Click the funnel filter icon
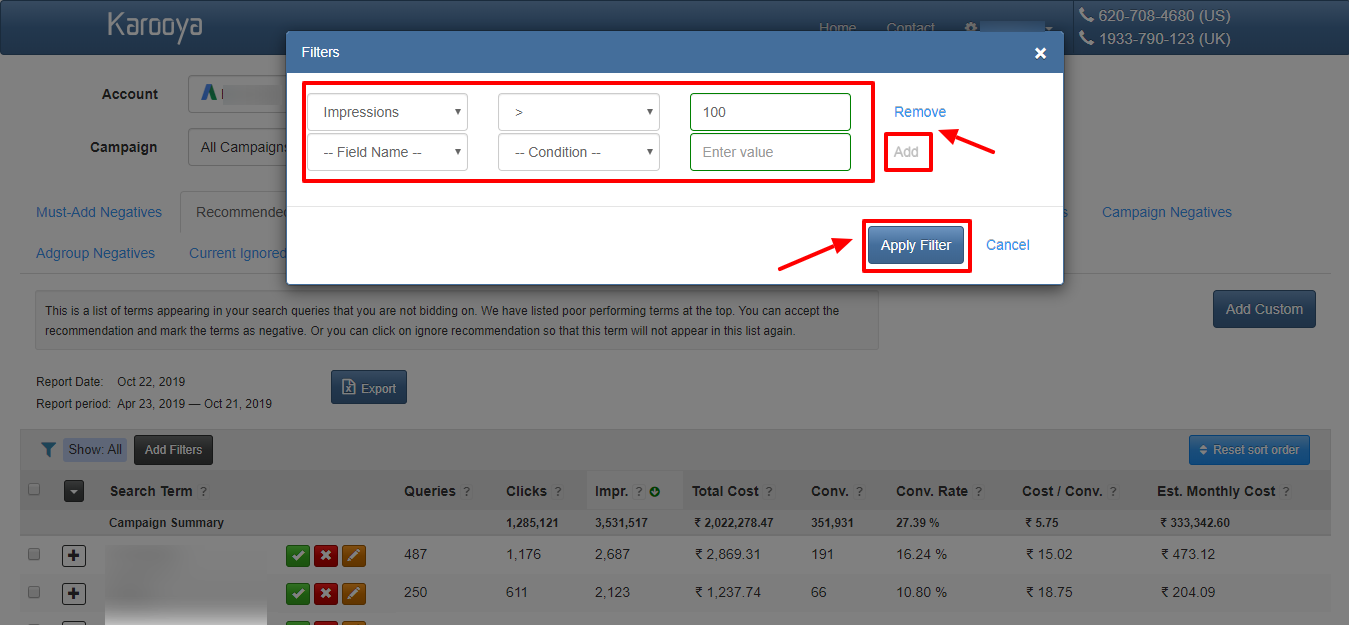 click(48, 450)
